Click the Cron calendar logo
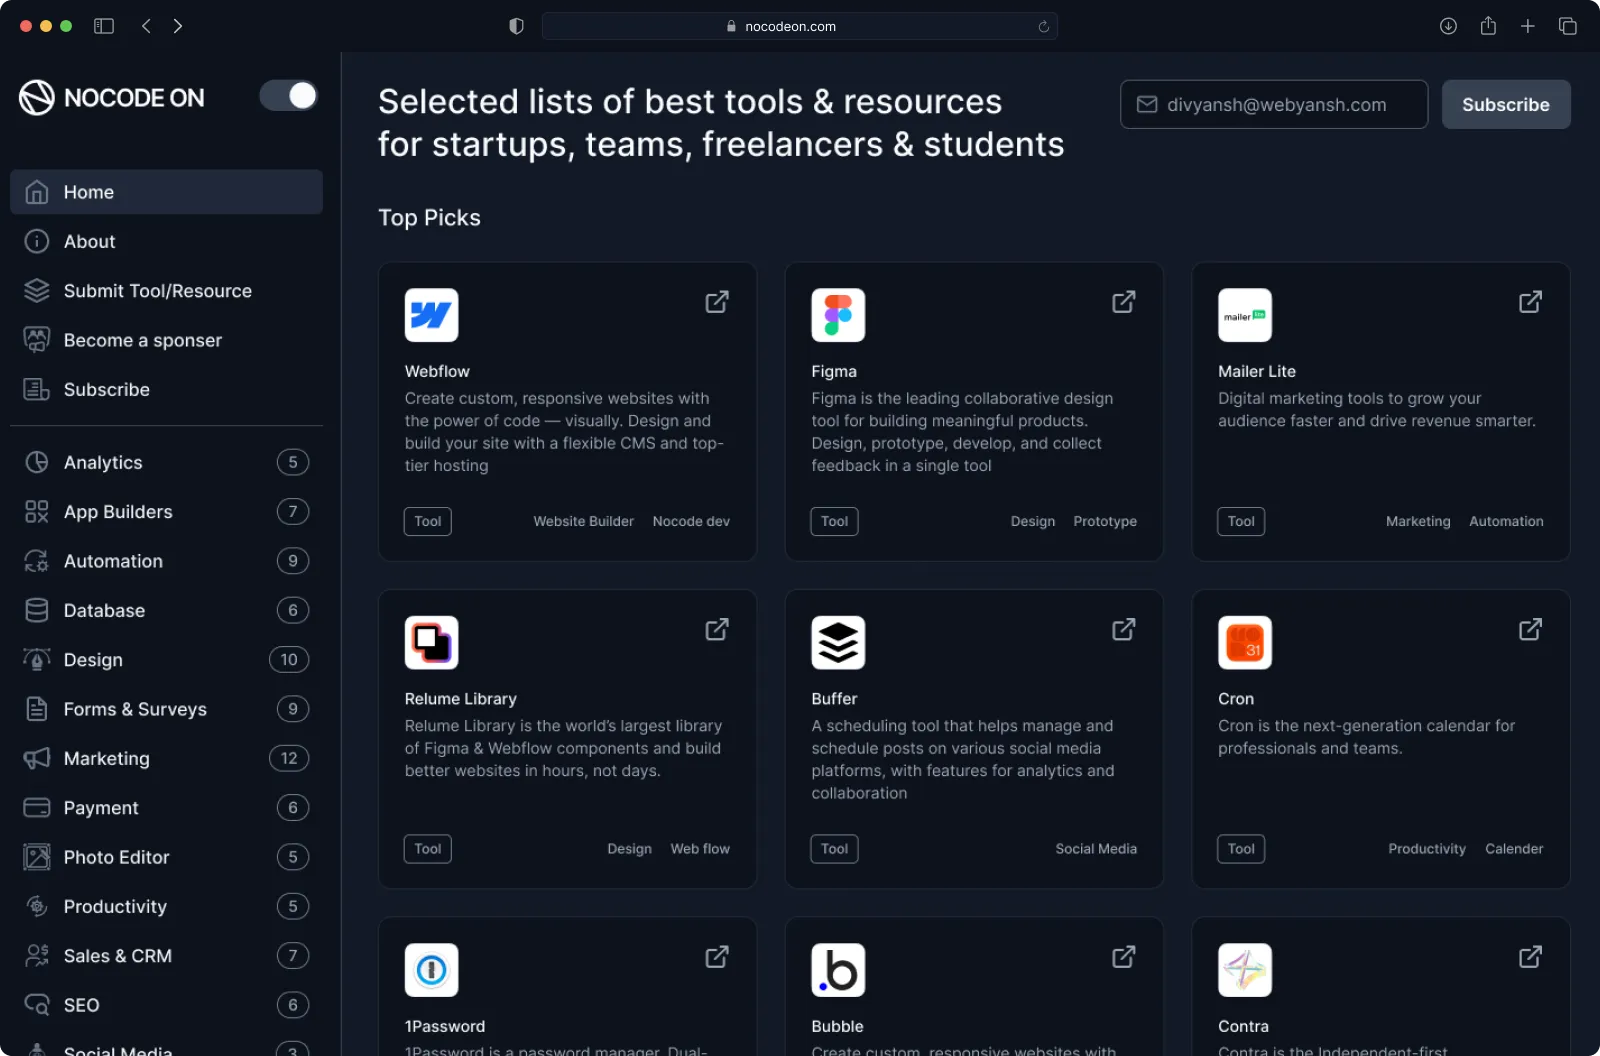Screen dimensions: 1600x1056 pyautogui.click(x=1245, y=642)
